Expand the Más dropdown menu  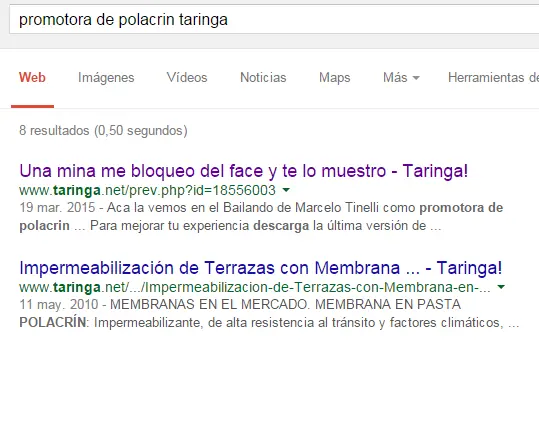401,78
